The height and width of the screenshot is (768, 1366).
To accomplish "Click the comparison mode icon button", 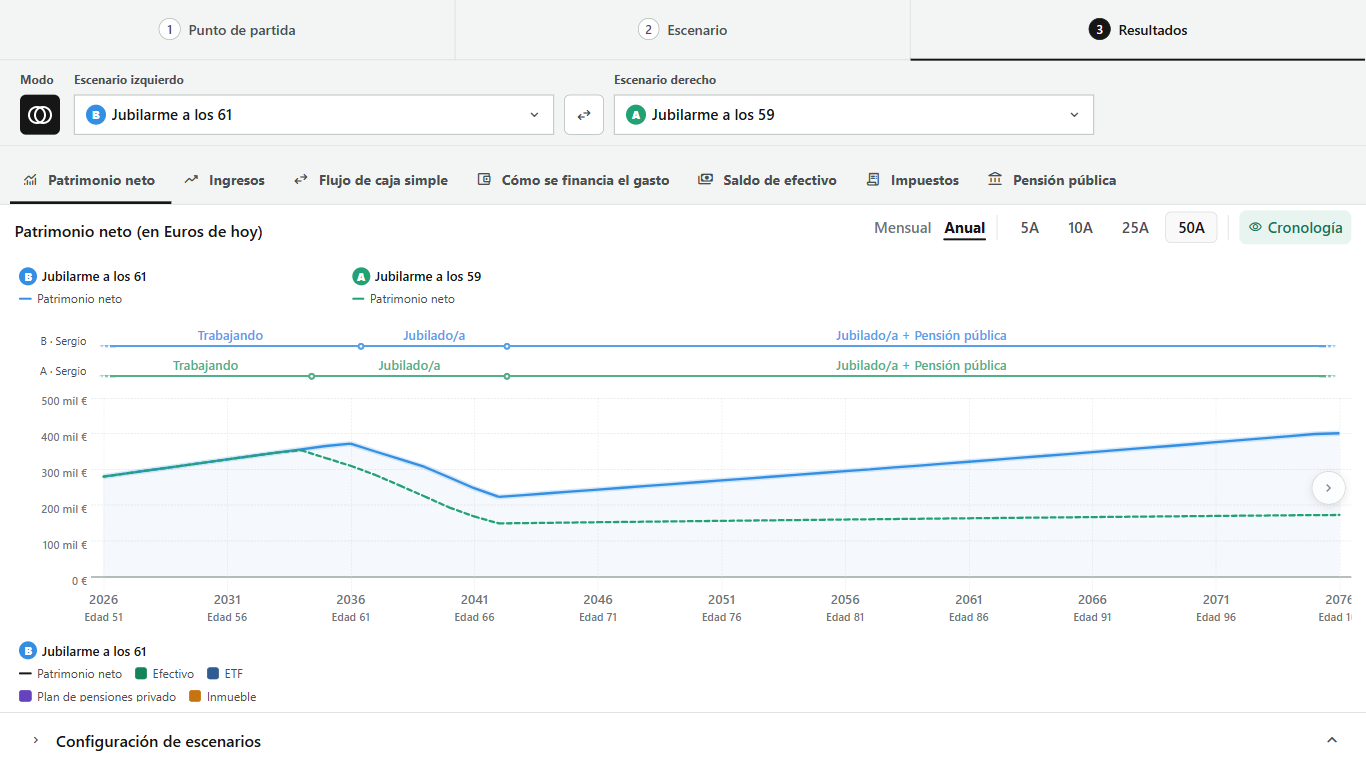I will [40, 115].
